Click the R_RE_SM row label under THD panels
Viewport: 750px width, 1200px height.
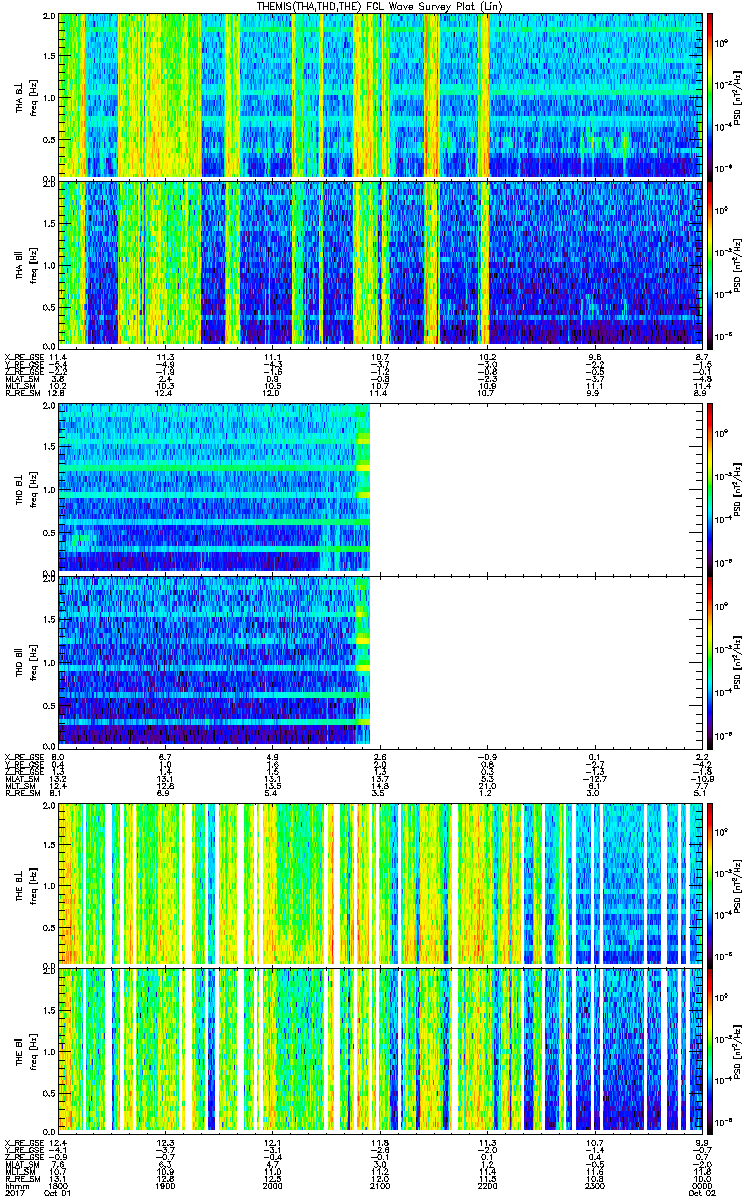click(24, 791)
